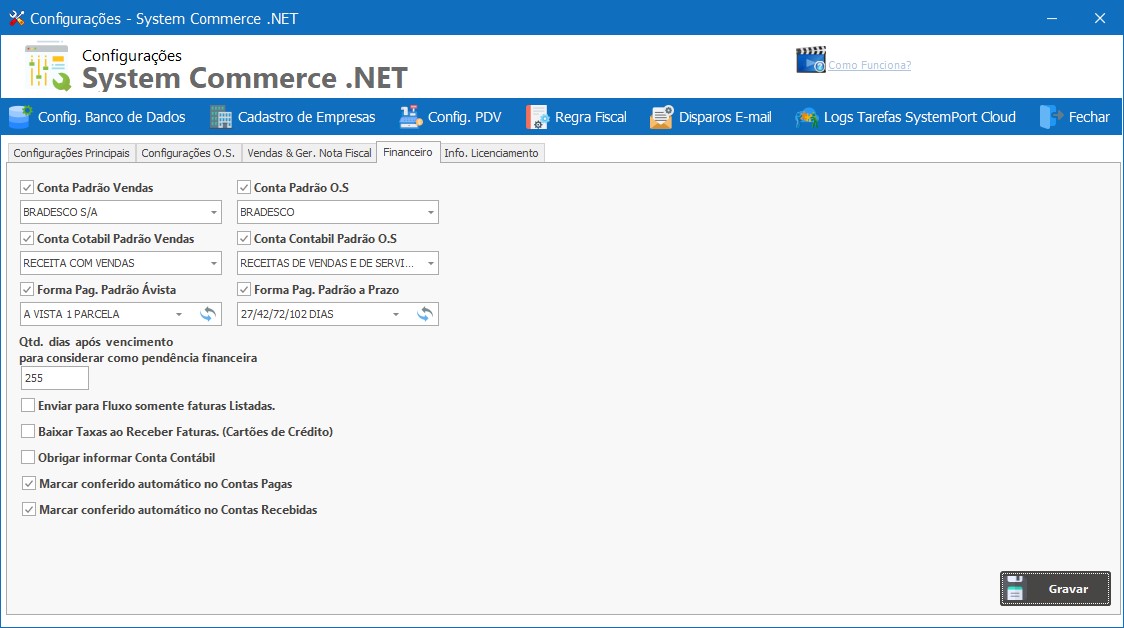The width and height of the screenshot is (1124, 628).
Task: Open Config. PDV cash register icon
Action: [x=411, y=117]
